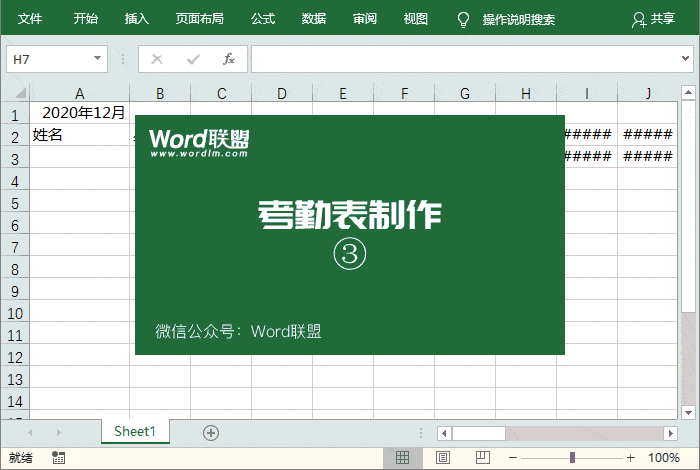Click cell containing 2020年12月
The image size is (700, 470).
[79, 112]
